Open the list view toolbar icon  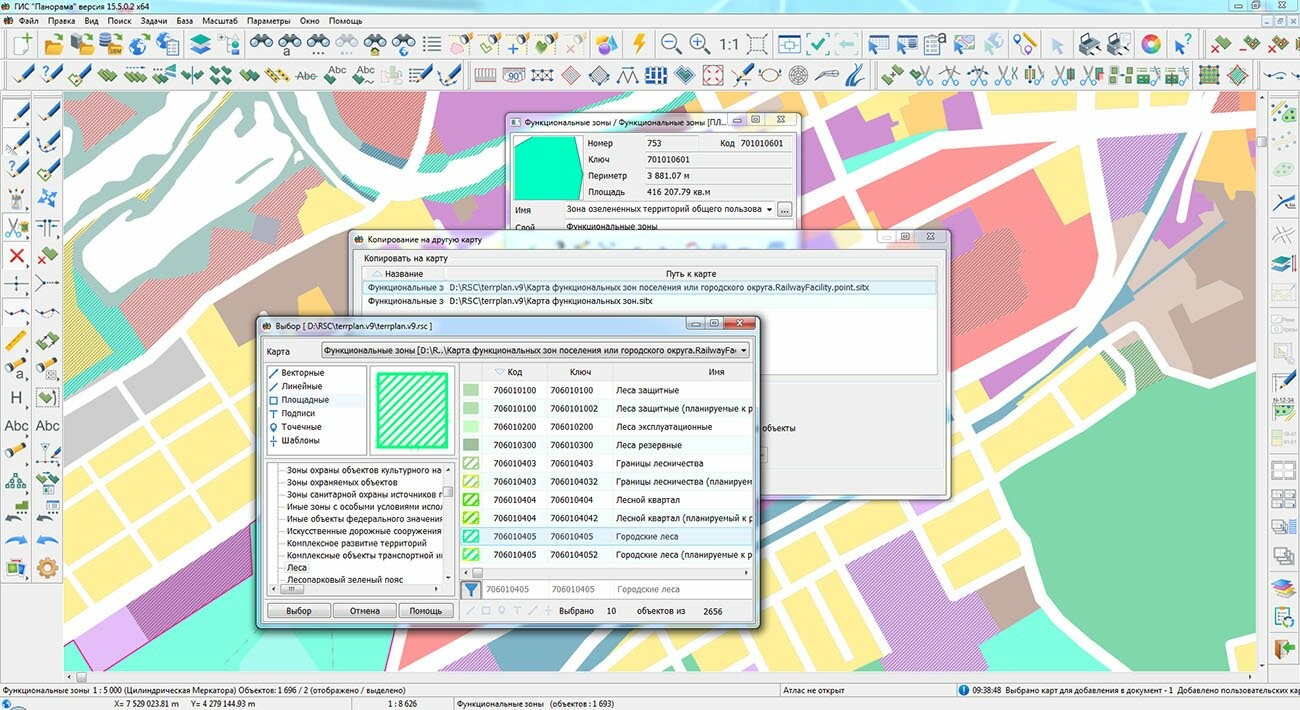pos(432,44)
